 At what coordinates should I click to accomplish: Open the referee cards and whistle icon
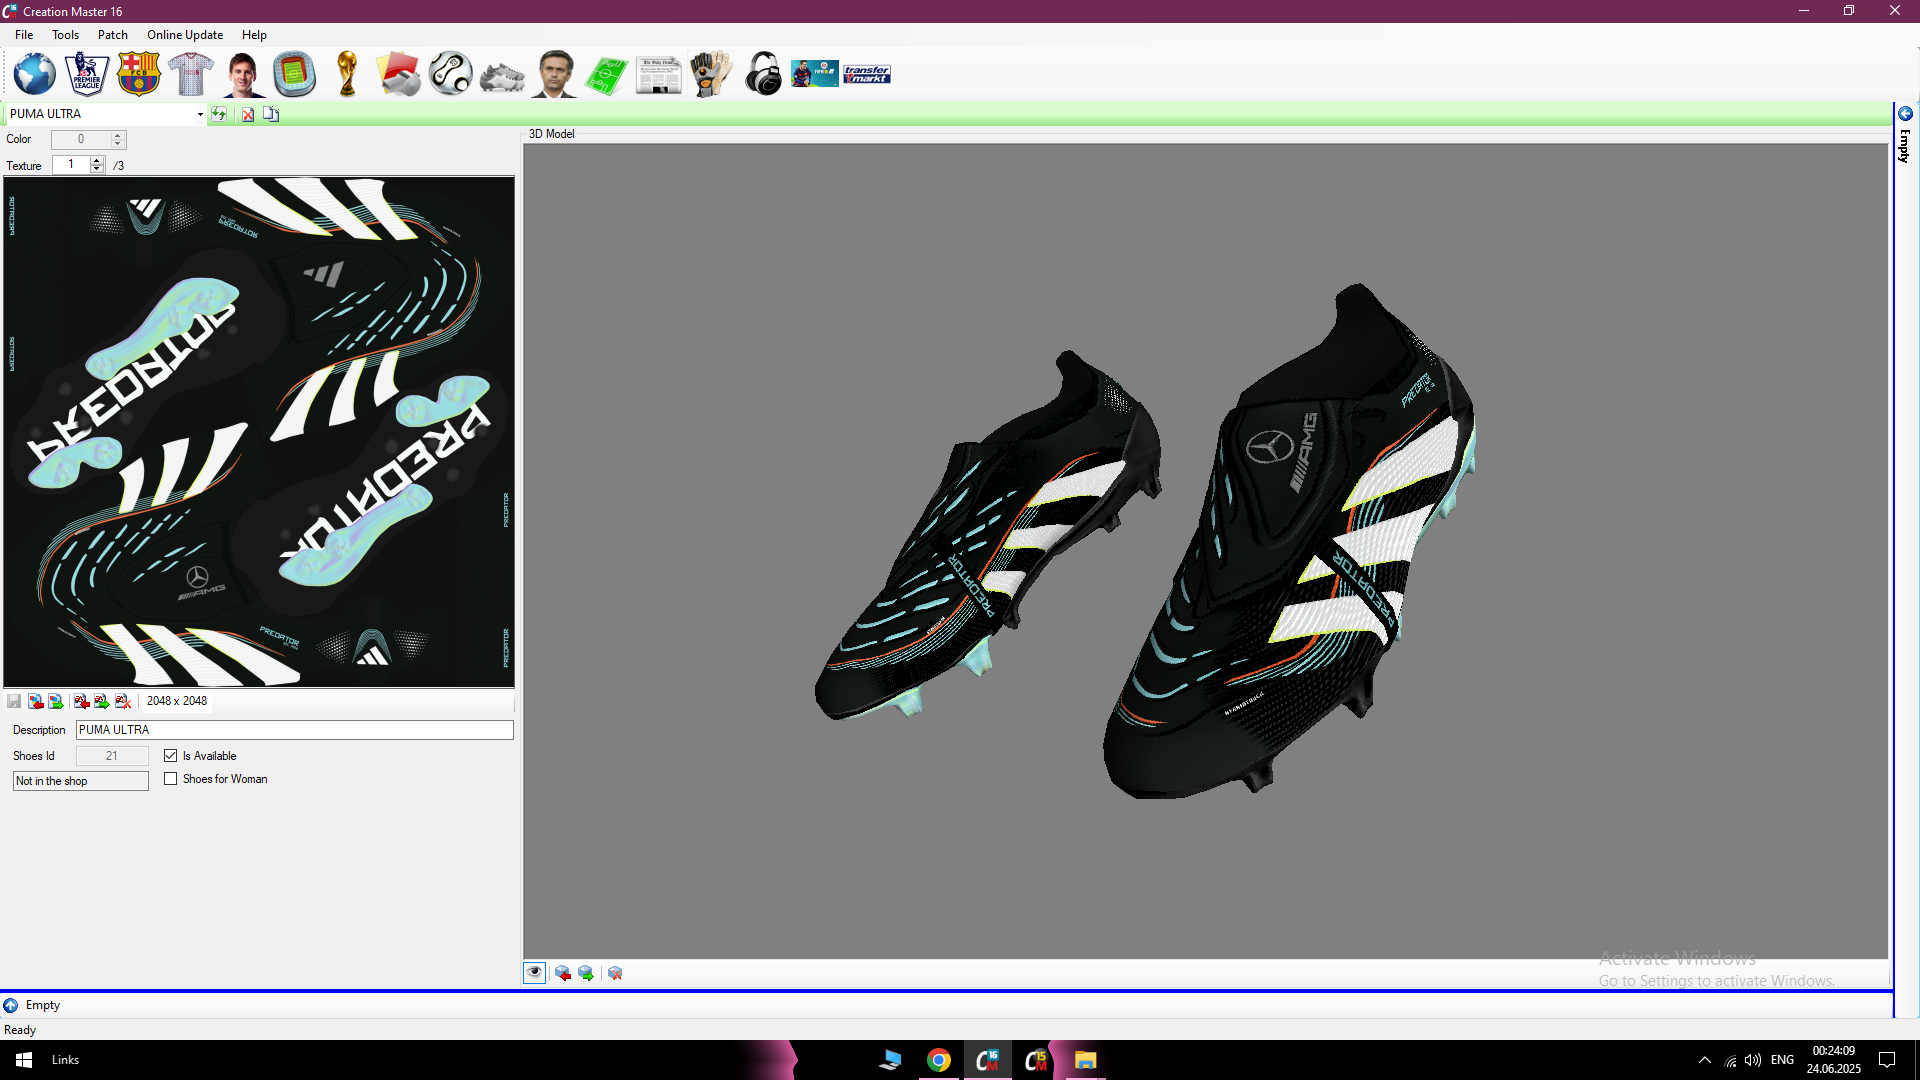pyautogui.click(x=399, y=74)
